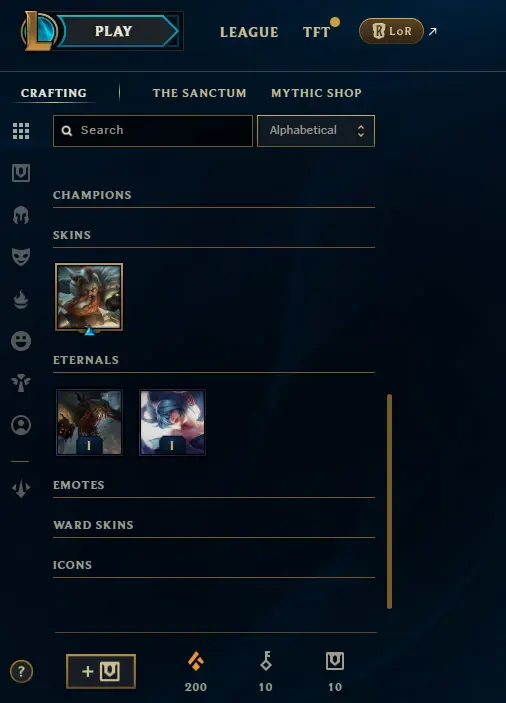Select the skin shard thumbnail
506x703 pixels.
coord(89,297)
